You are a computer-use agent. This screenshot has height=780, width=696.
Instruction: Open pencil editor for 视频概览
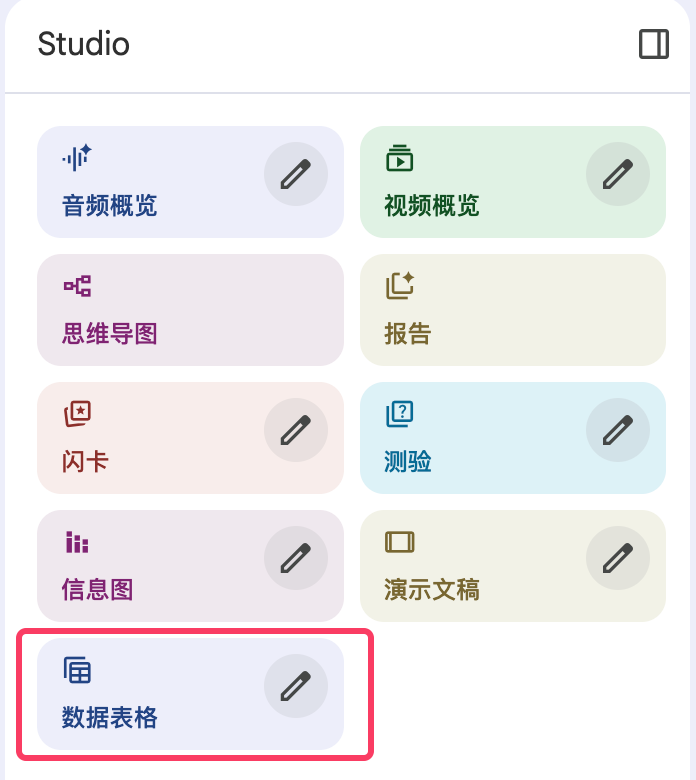pyautogui.click(x=618, y=174)
